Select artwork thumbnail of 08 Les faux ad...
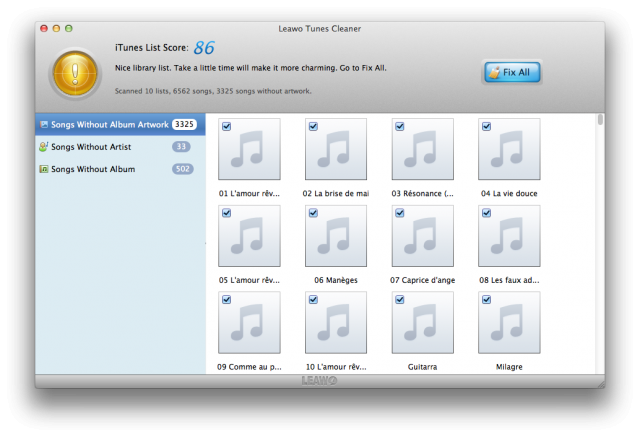The image size is (640, 437). pos(509,236)
